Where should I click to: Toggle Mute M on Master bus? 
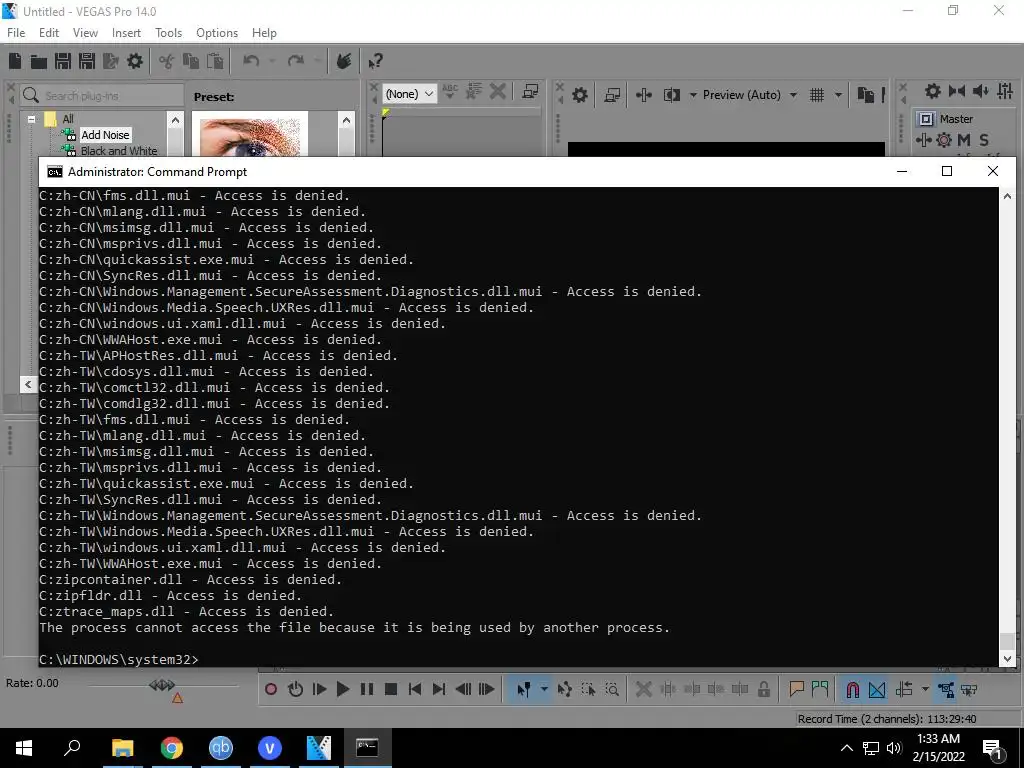(x=964, y=140)
